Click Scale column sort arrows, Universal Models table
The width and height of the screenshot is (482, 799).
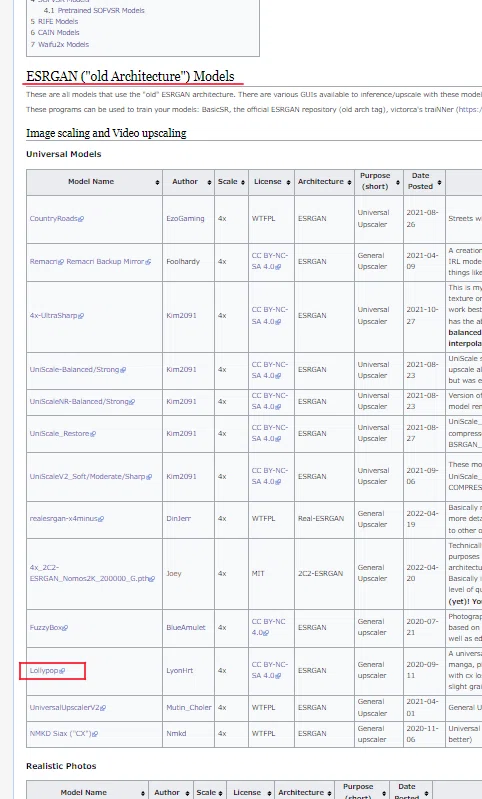pos(243,182)
